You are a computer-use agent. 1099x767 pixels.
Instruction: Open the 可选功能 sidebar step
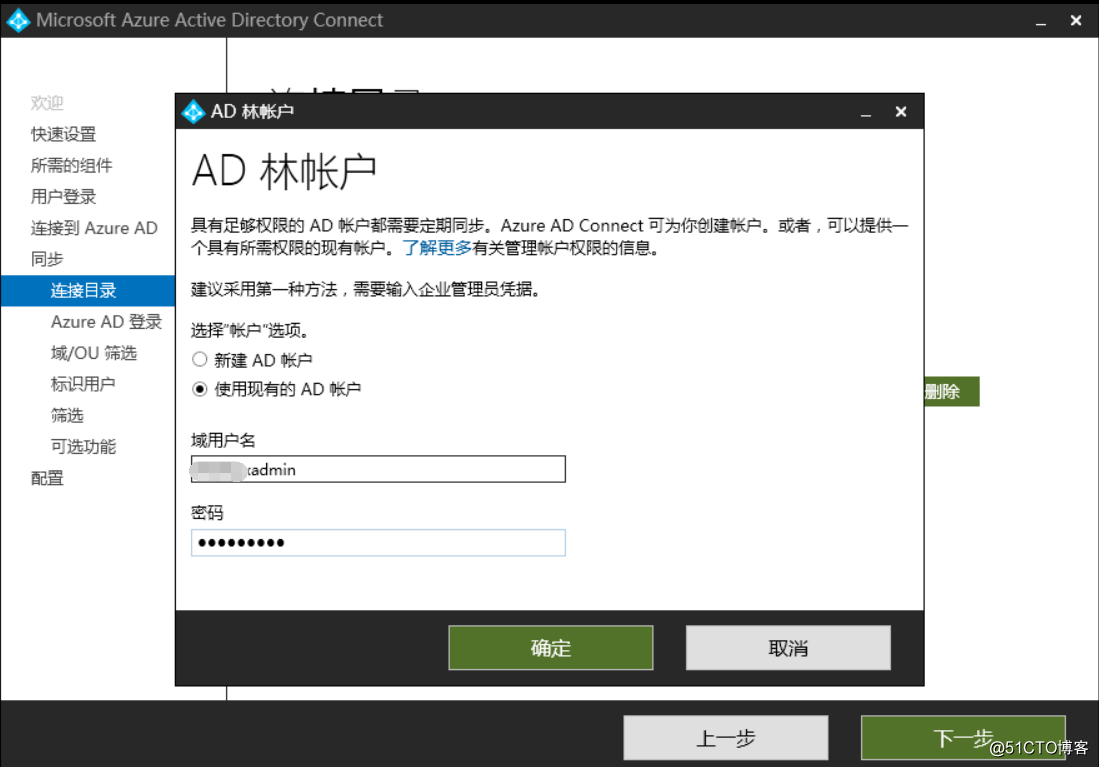[83, 447]
